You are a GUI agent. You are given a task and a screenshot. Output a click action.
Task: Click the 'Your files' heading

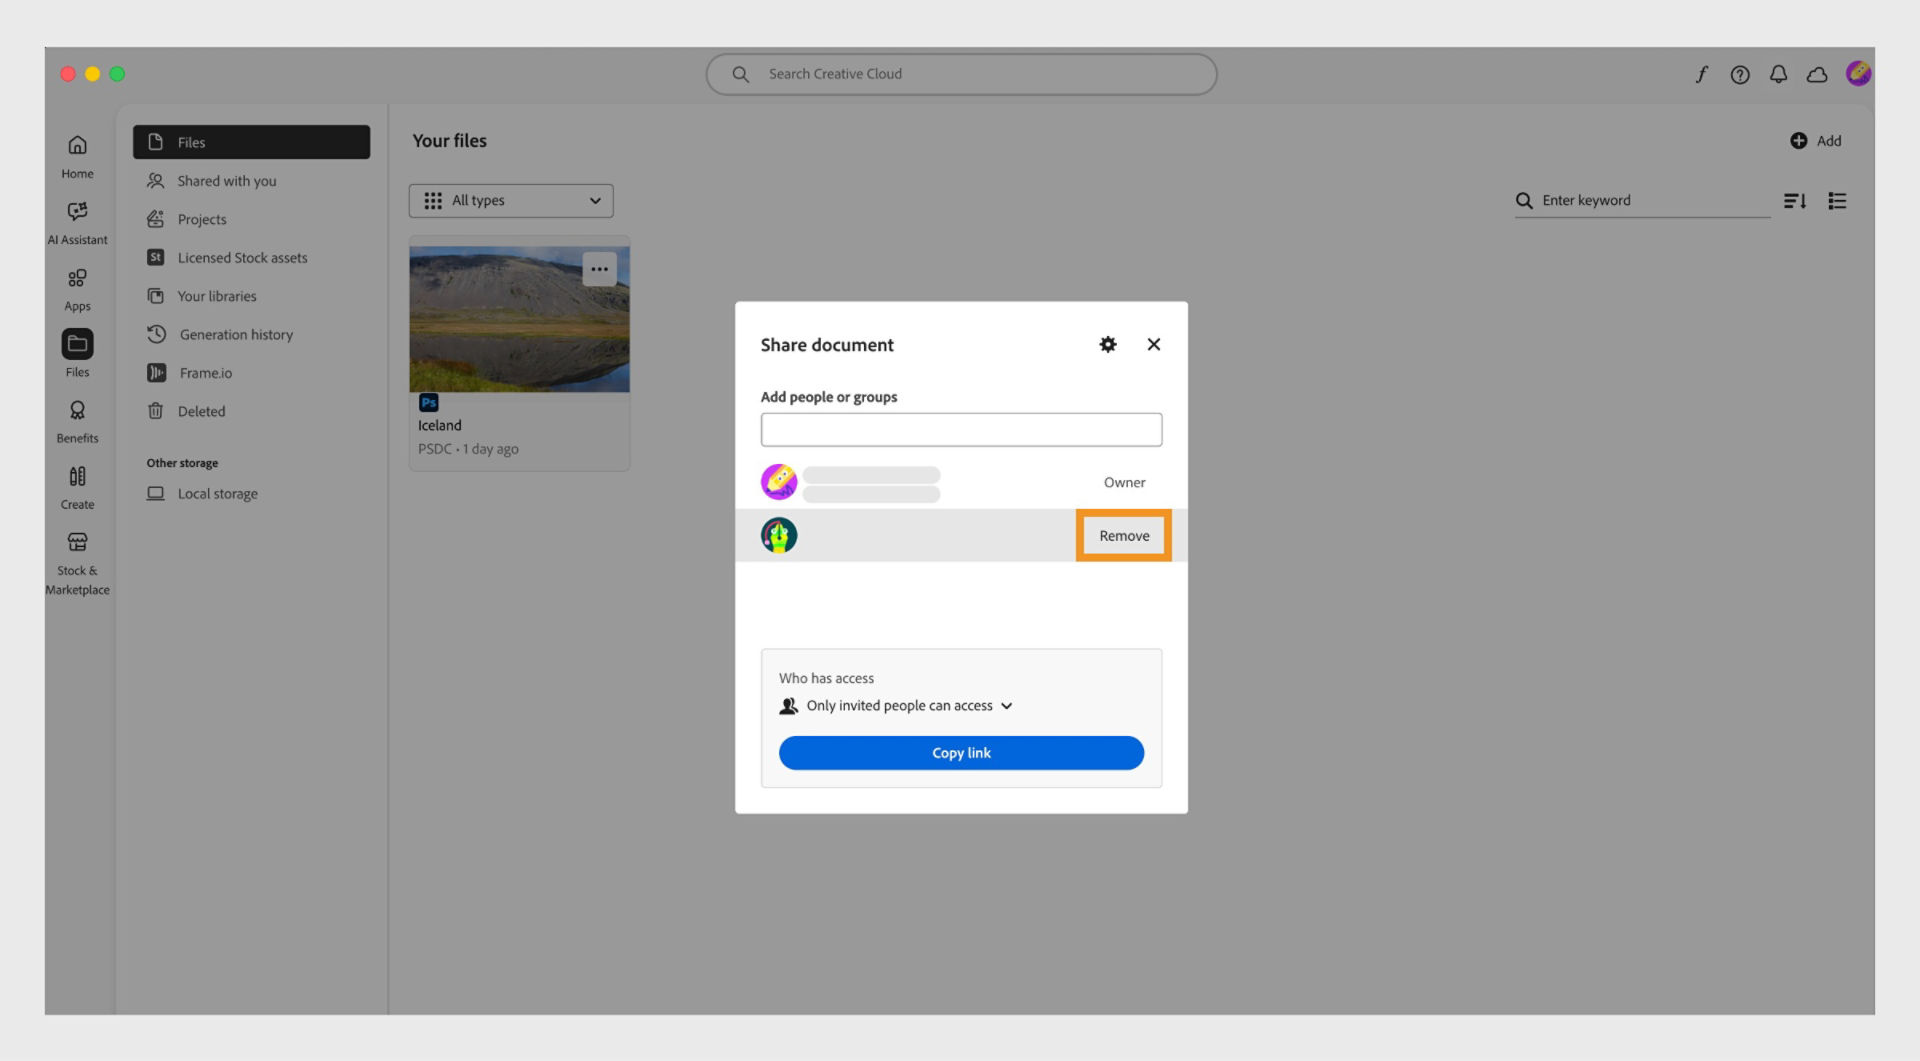pos(450,141)
